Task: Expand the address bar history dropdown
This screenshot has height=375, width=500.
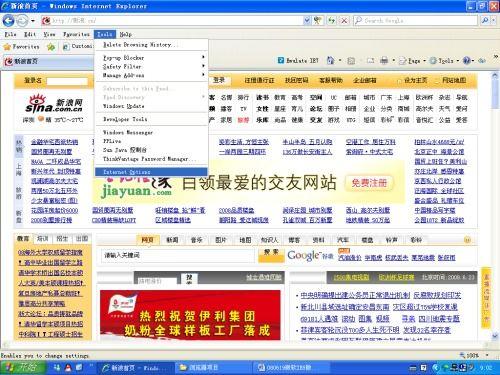Action: point(307,21)
